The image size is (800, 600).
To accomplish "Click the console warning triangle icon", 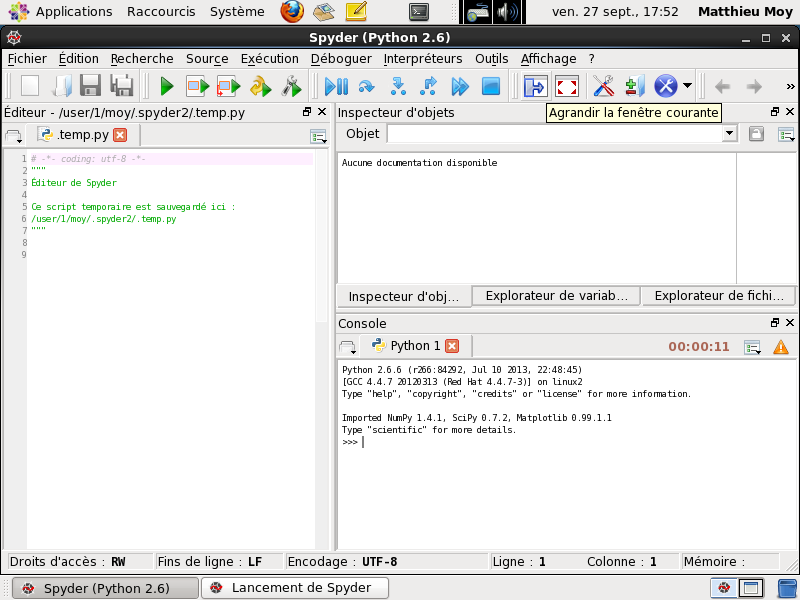I will point(781,347).
